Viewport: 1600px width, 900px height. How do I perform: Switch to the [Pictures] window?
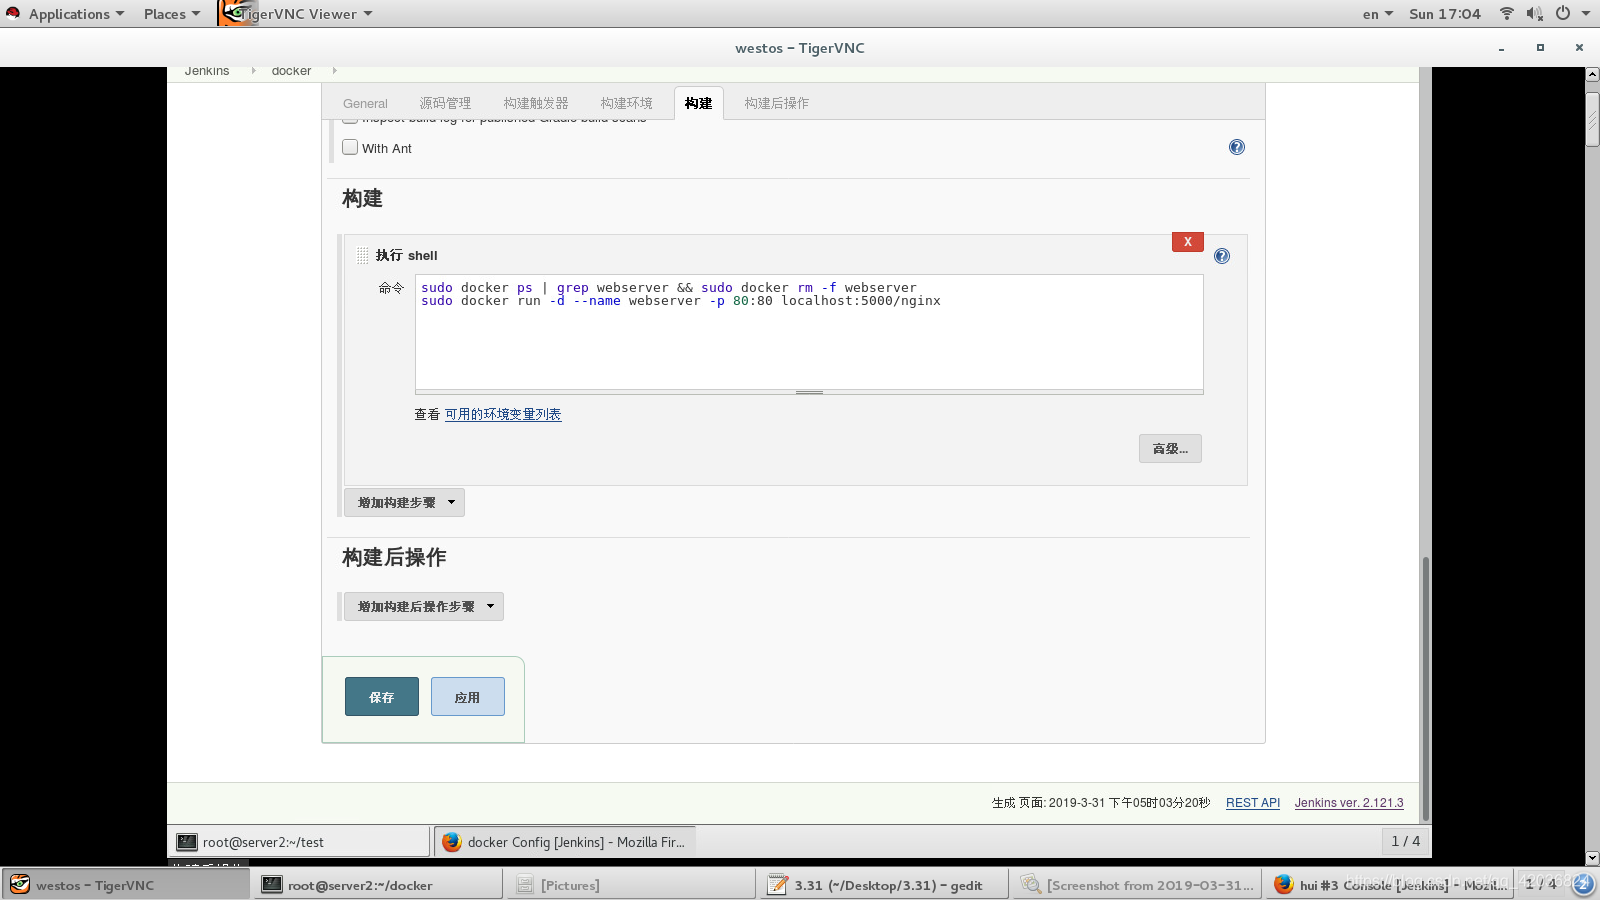(x=632, y=885)
